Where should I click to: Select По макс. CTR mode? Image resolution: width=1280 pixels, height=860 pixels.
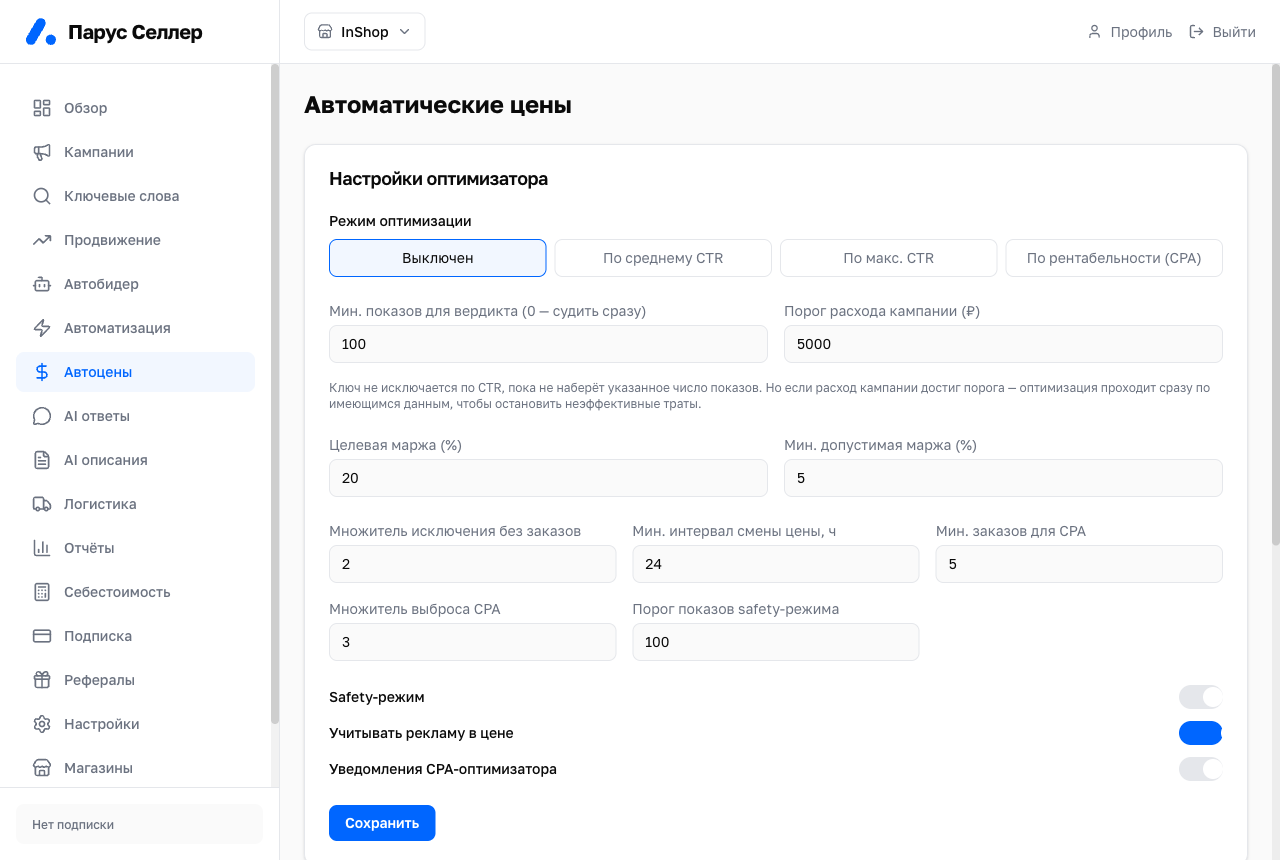point(889,258)
